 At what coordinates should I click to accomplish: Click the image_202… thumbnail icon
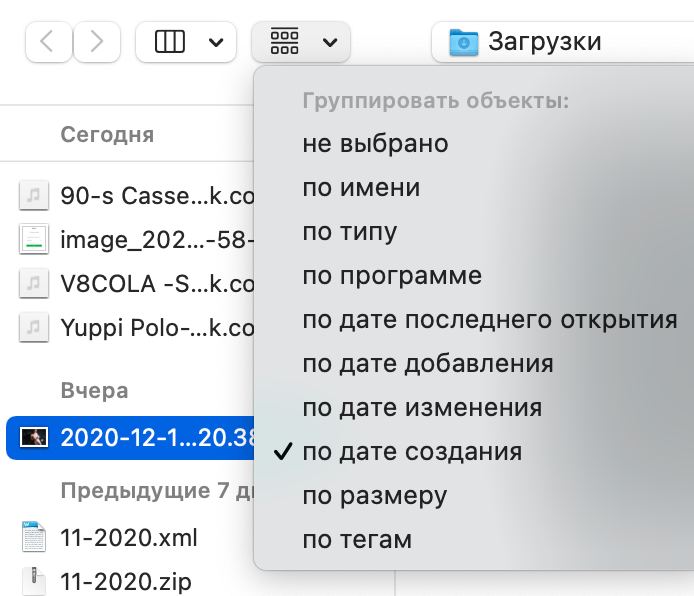(34, 239)
